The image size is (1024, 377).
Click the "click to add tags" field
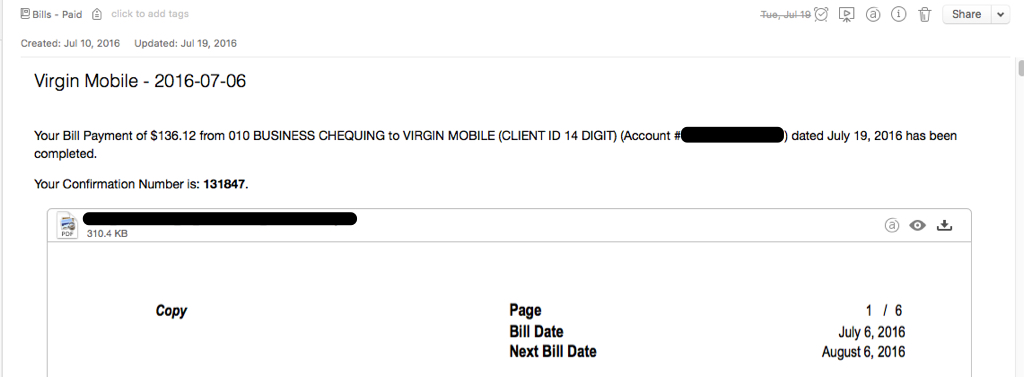click(150, 14)
